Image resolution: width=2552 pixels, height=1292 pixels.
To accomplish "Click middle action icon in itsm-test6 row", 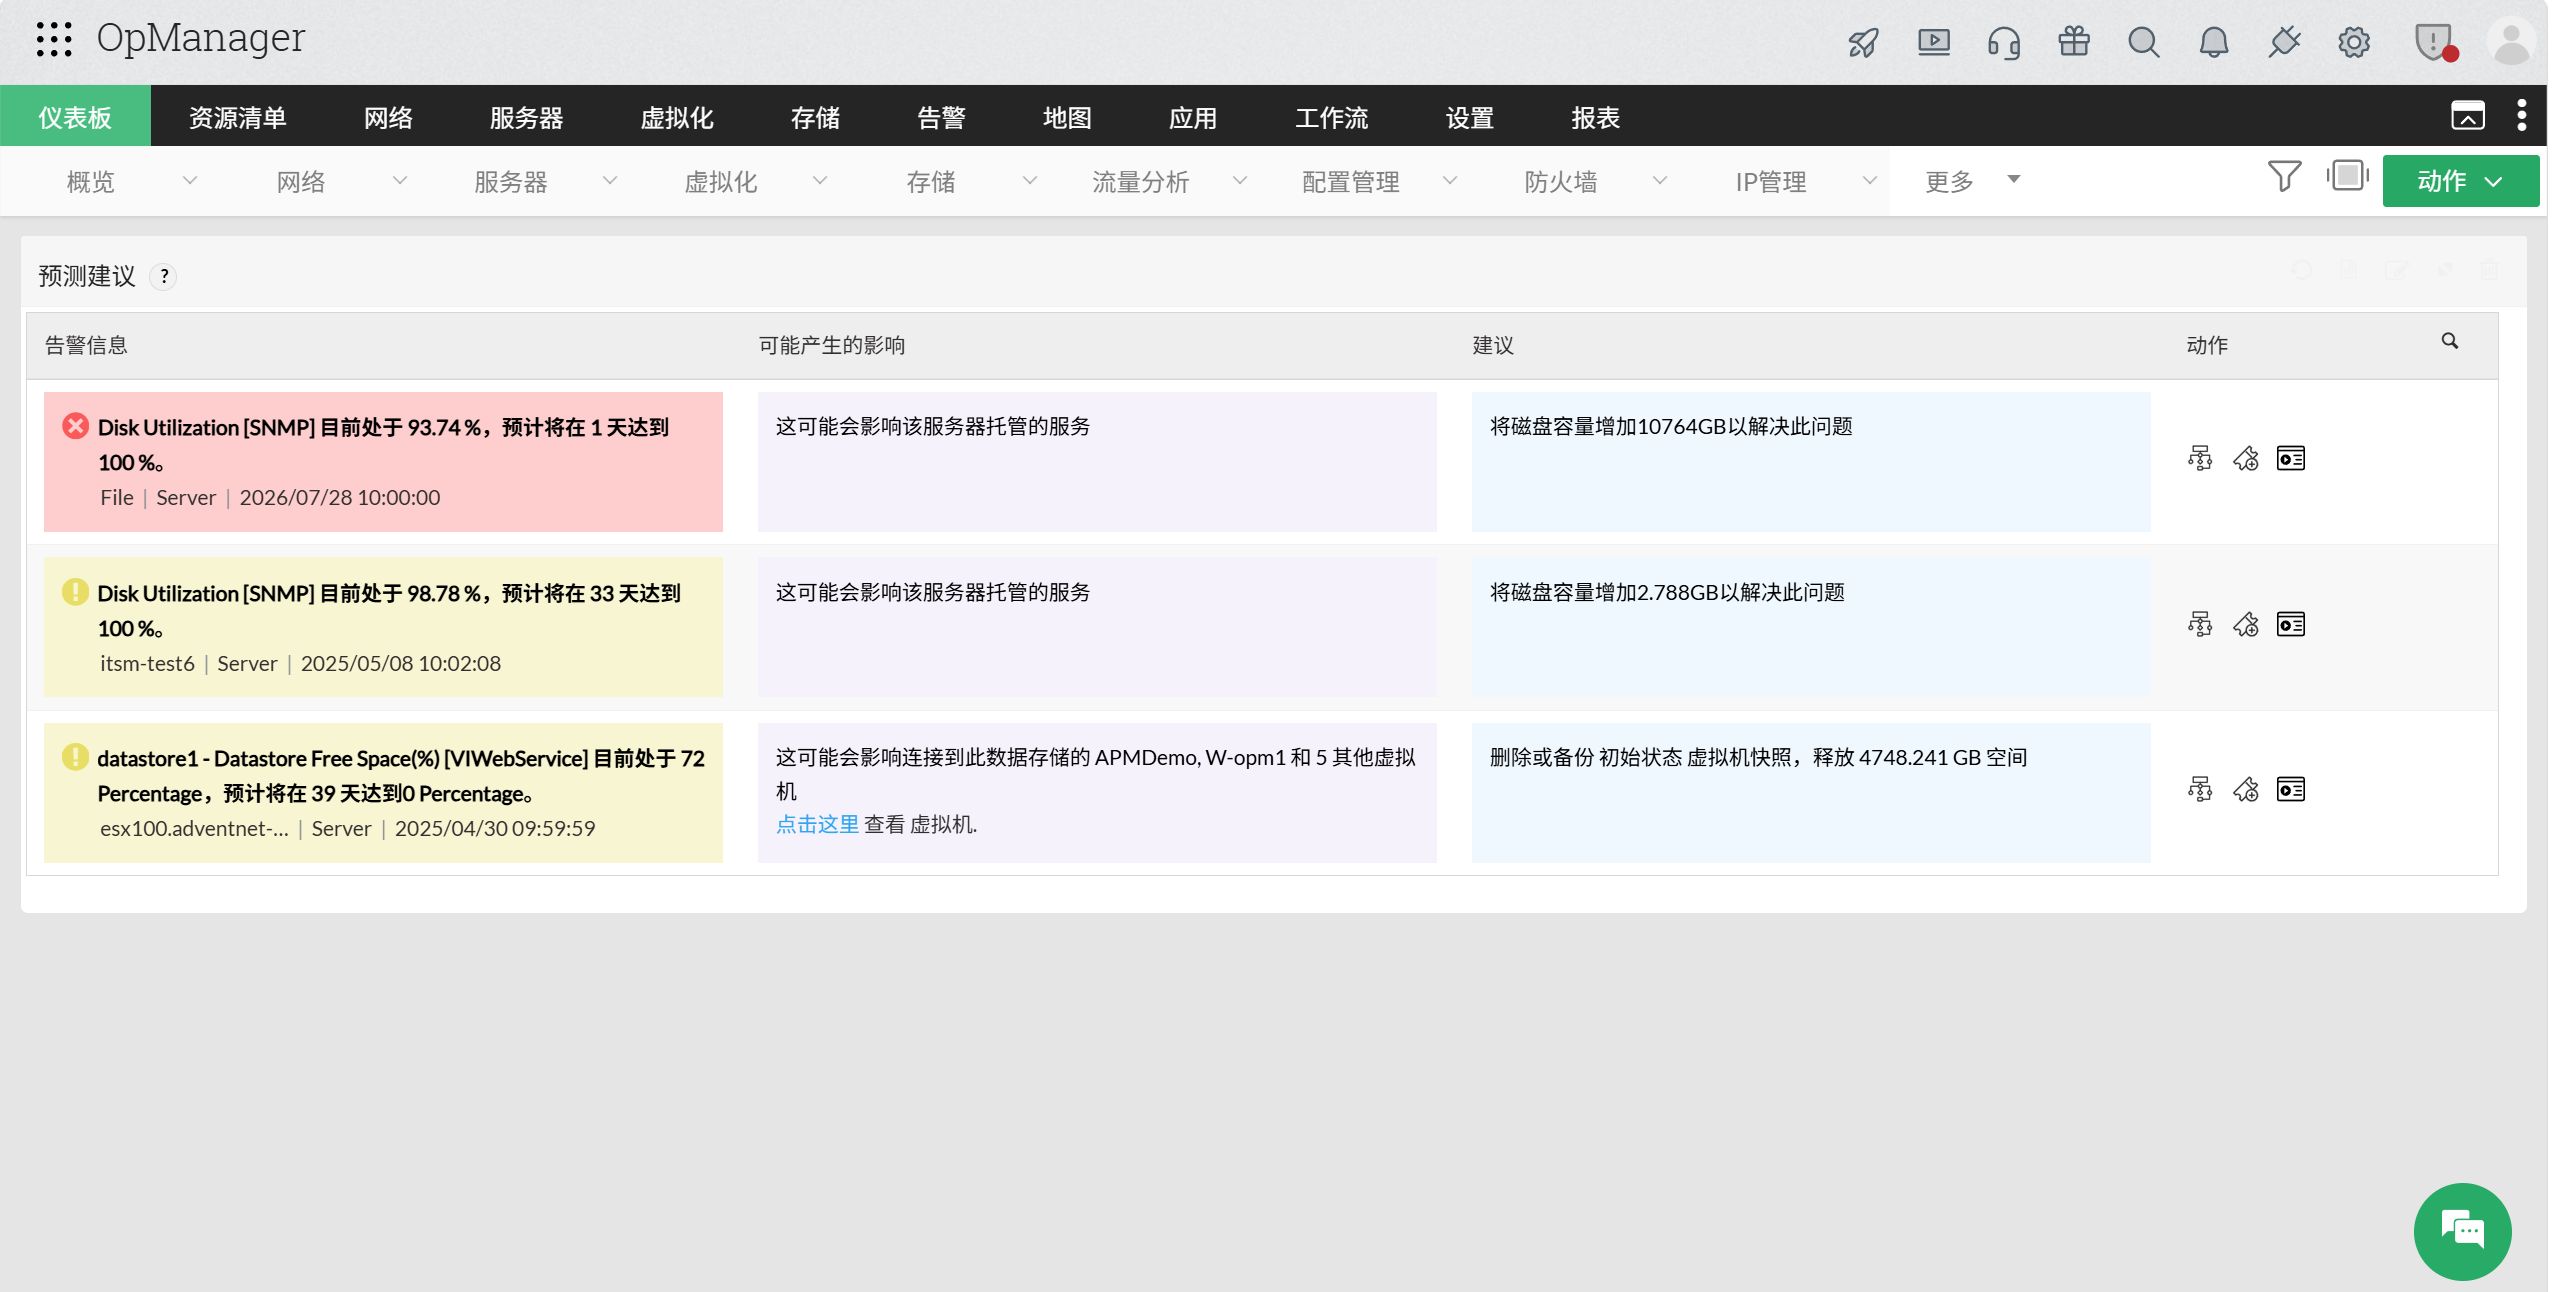I will click(2245, 624).
